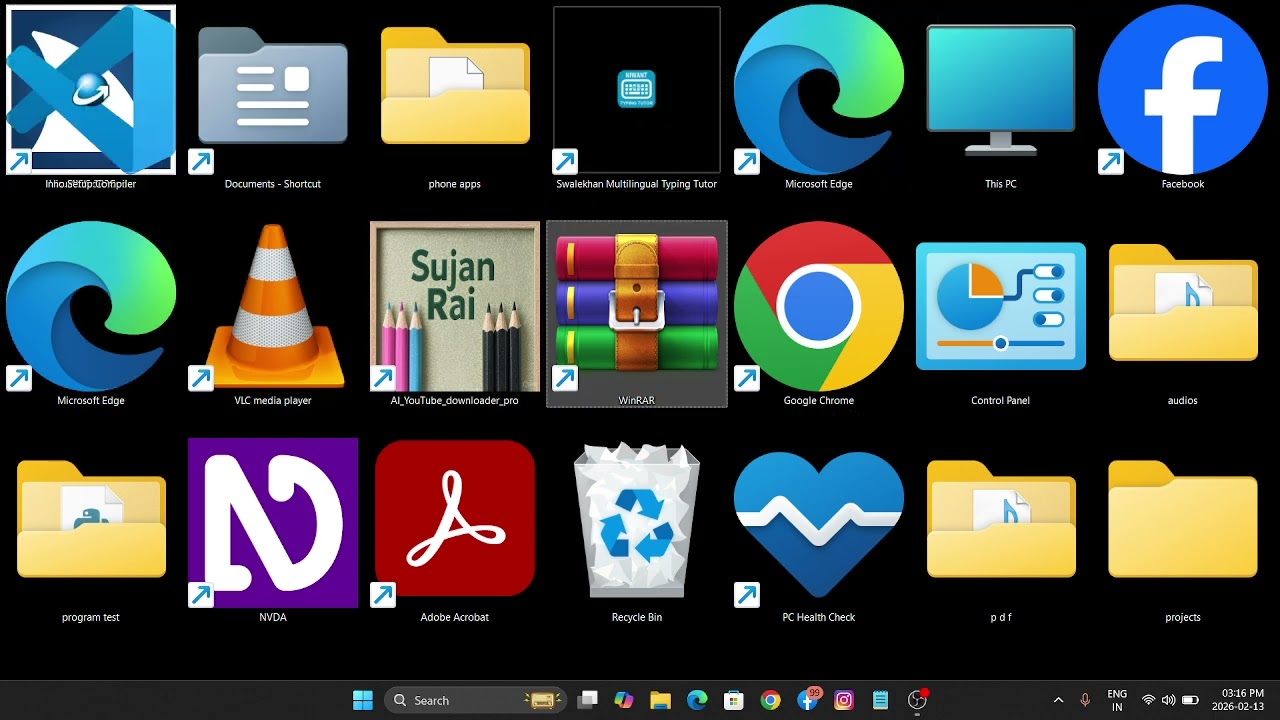
Task: Open Microsoft Edge in the taskbar
Action: (697, 700)
